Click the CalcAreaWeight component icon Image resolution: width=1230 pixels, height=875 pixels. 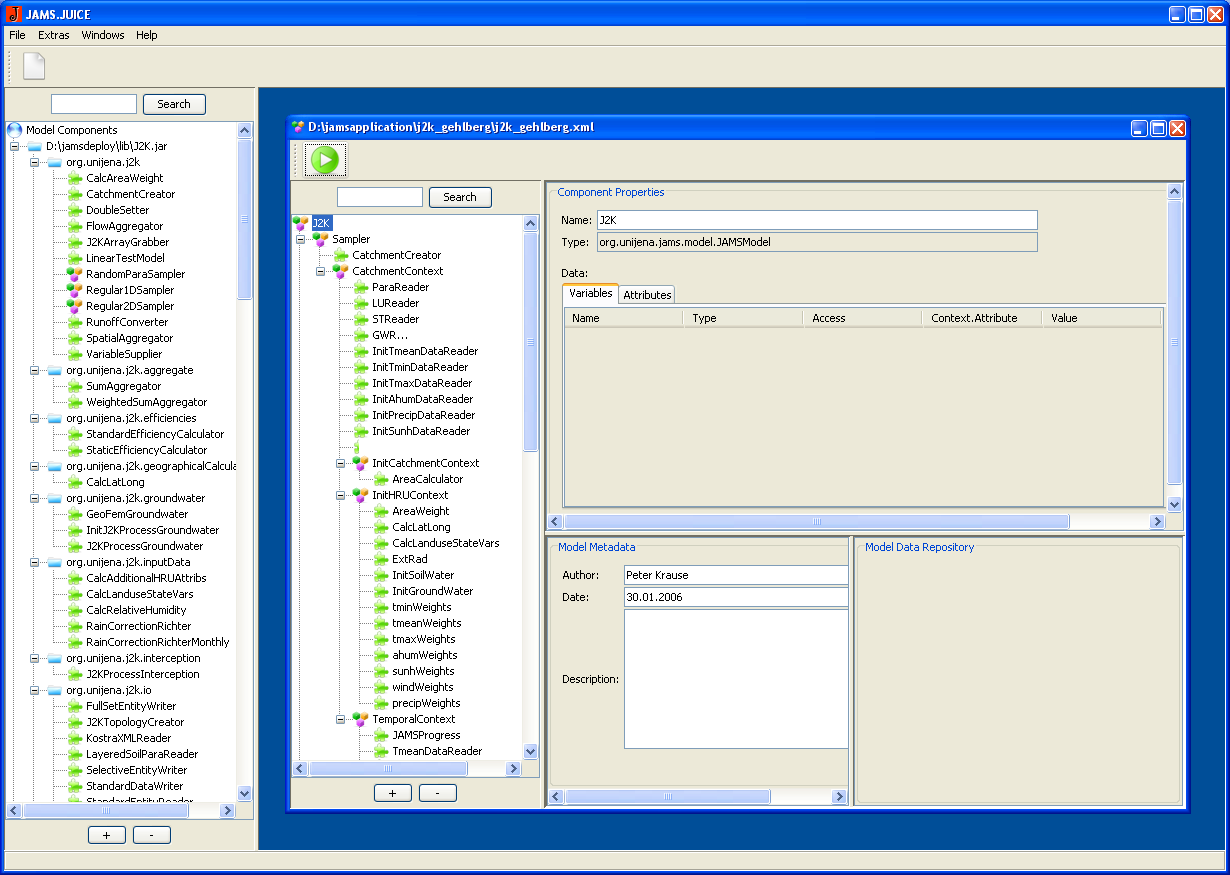[74, 178]
